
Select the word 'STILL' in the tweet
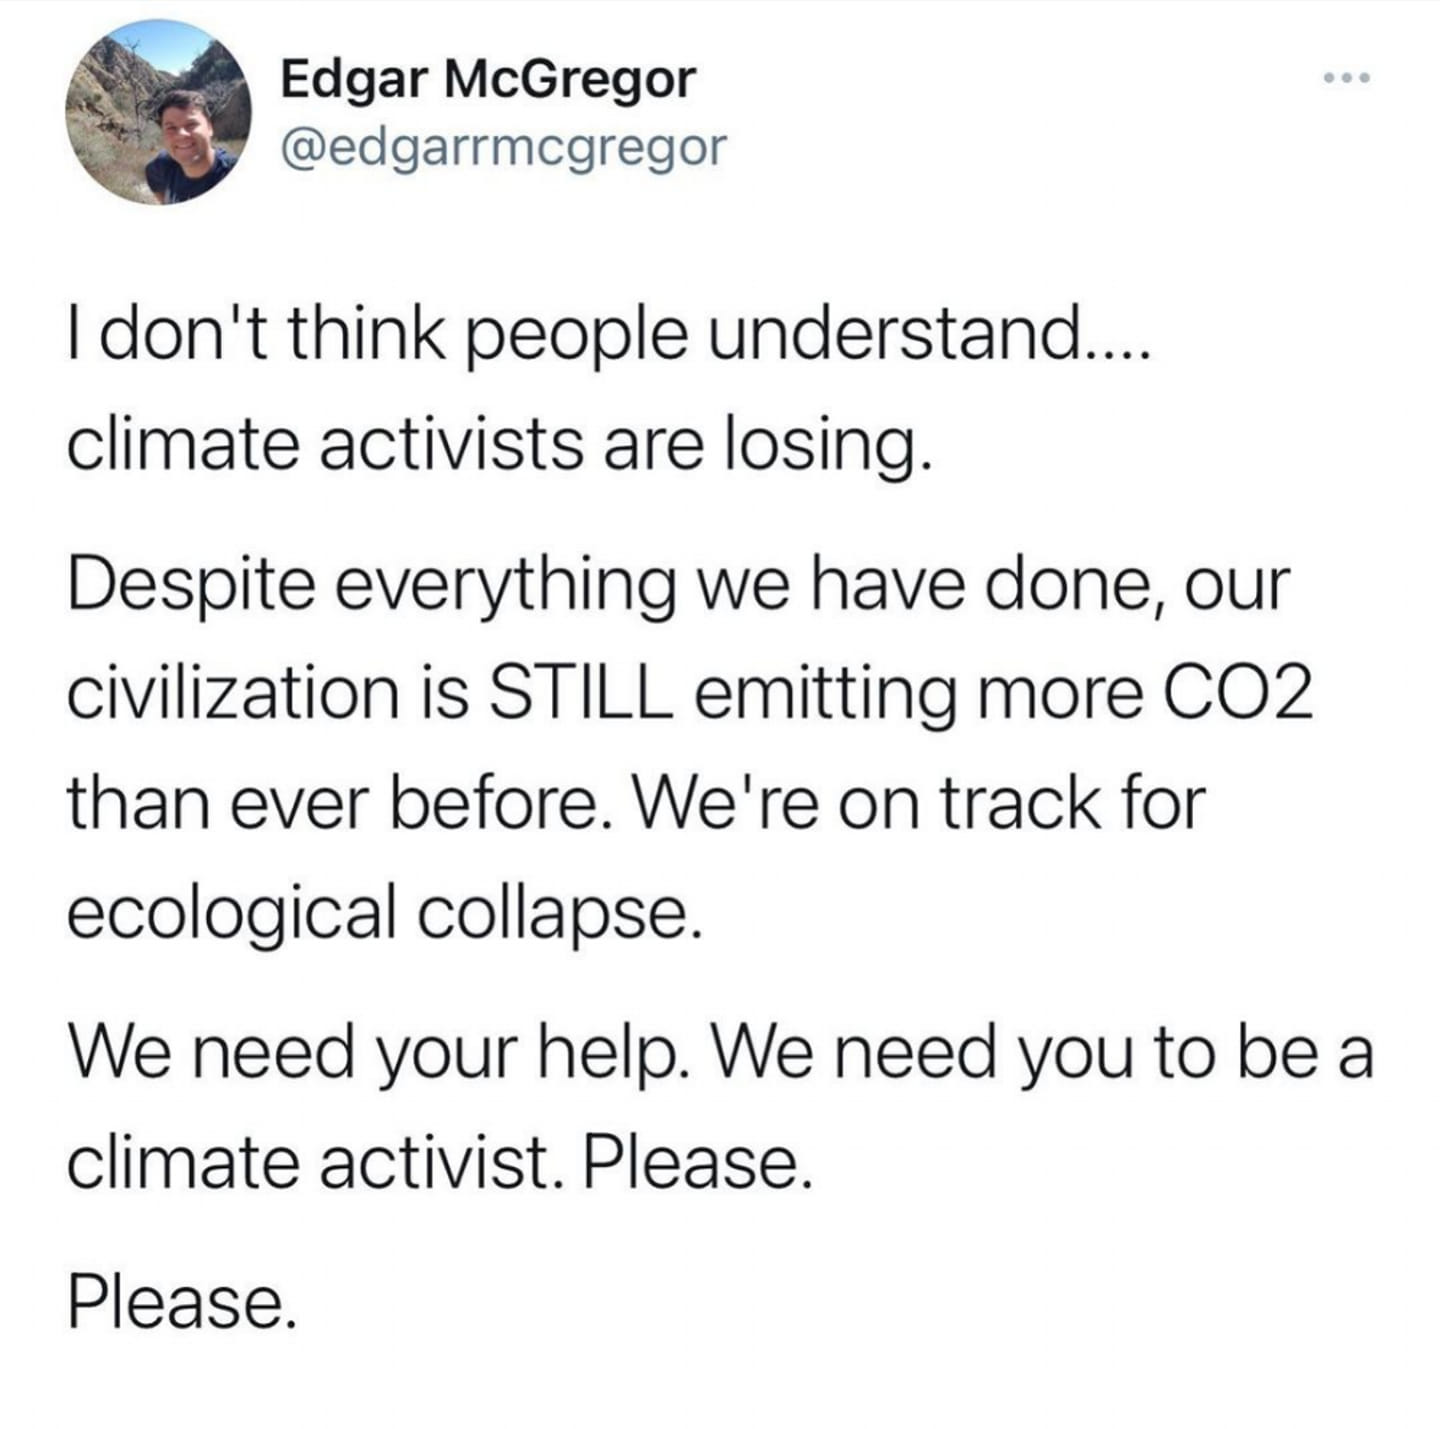click(578, 692)
